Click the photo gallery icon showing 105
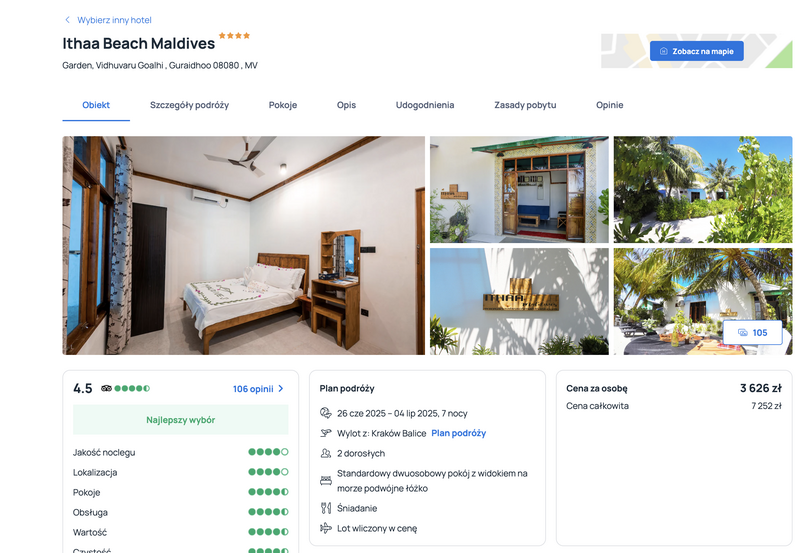Image resolution: width=800 pixels, height=553 pixels. click(743, 333)
